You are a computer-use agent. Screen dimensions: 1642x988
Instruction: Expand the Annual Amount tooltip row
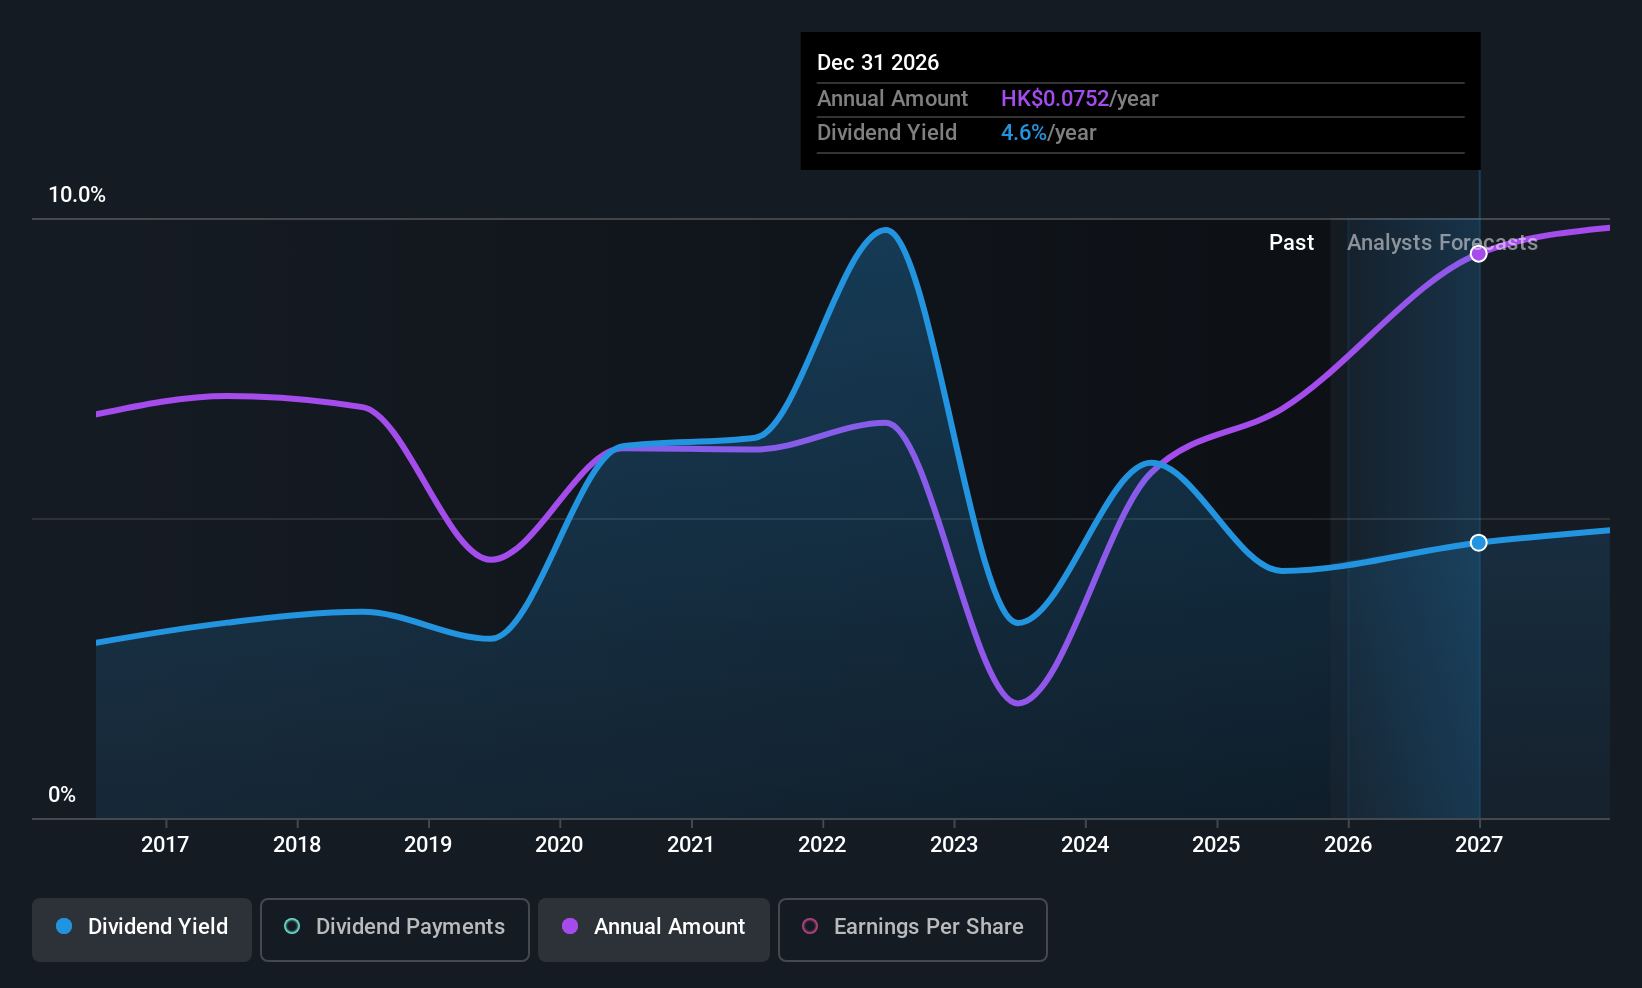point(893,98)
